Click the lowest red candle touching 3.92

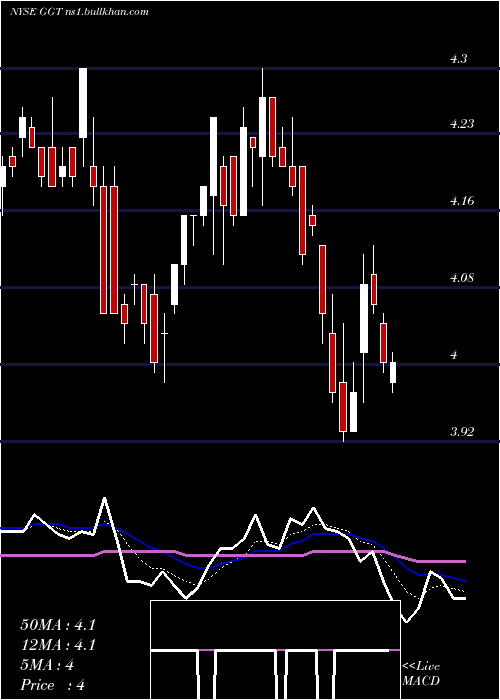343,407
